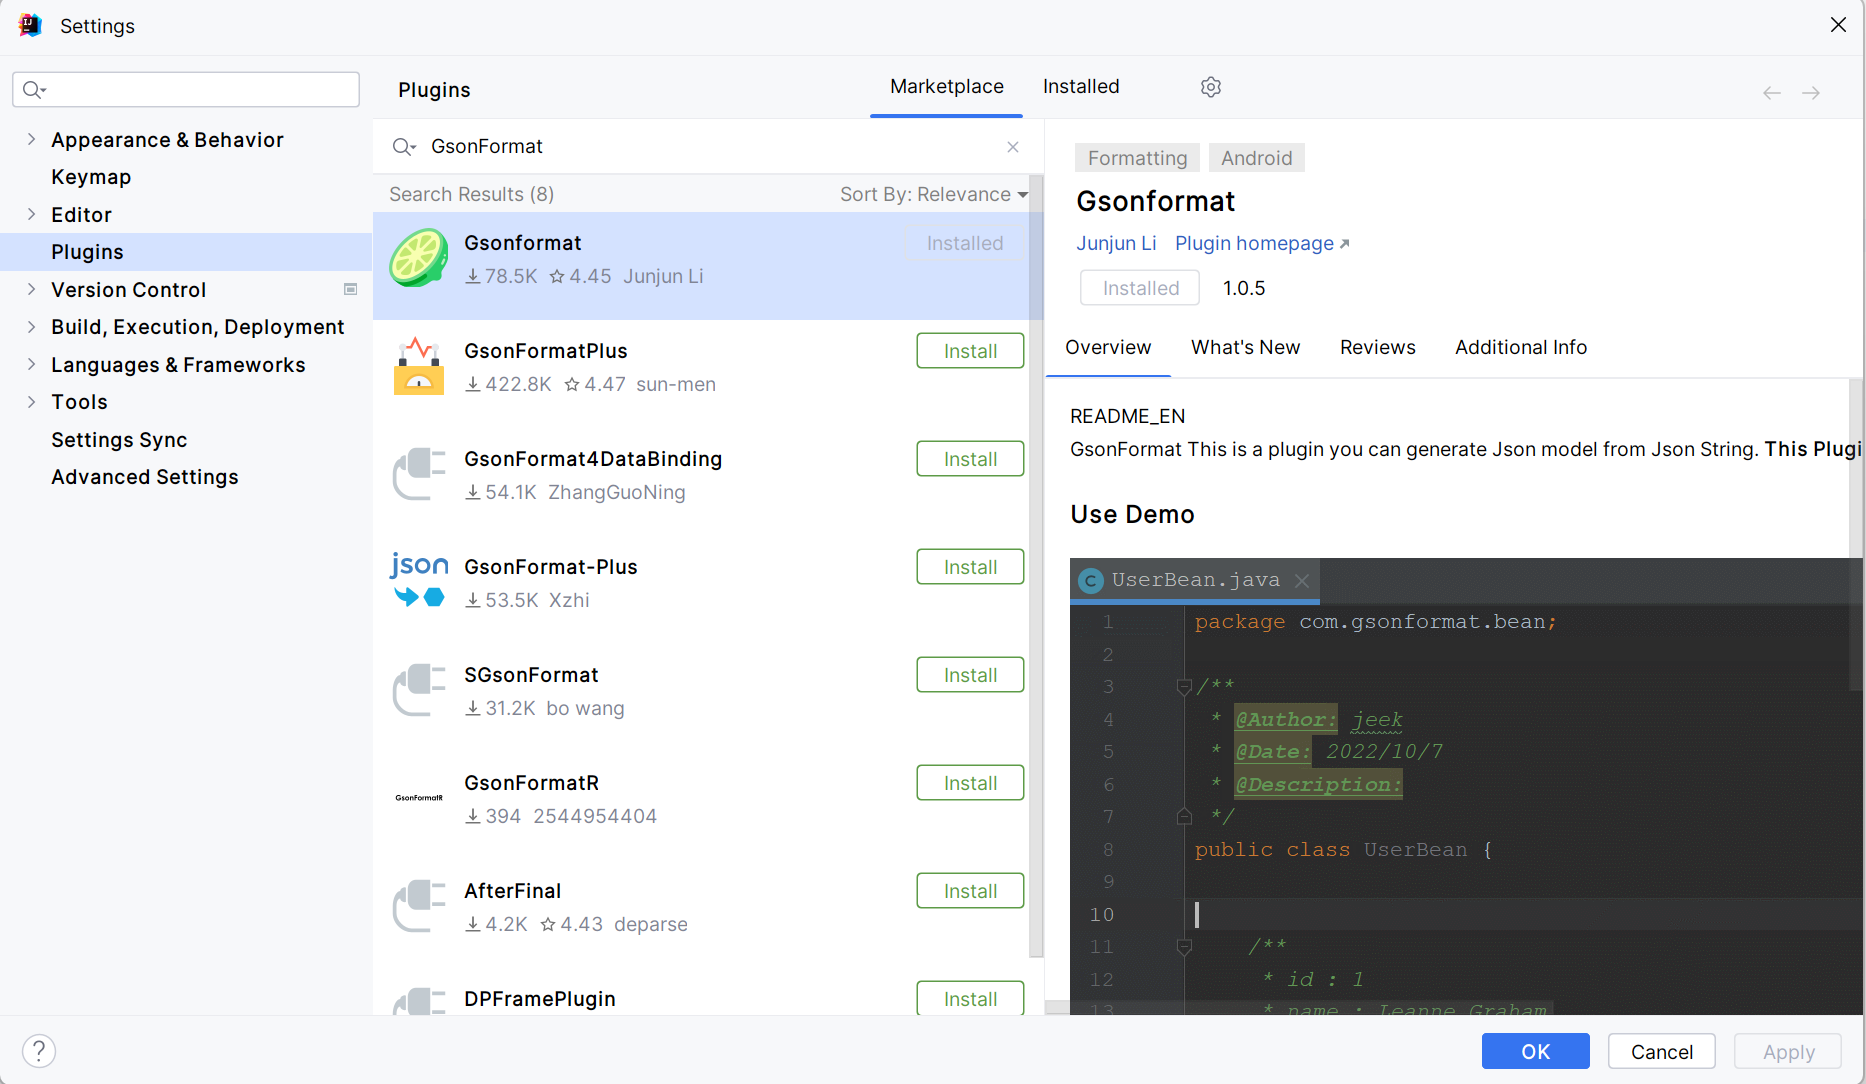Viewport: 1866px width, 1084px height.
Task: Navigate back with the left arrow
Action: point(1772,93)
